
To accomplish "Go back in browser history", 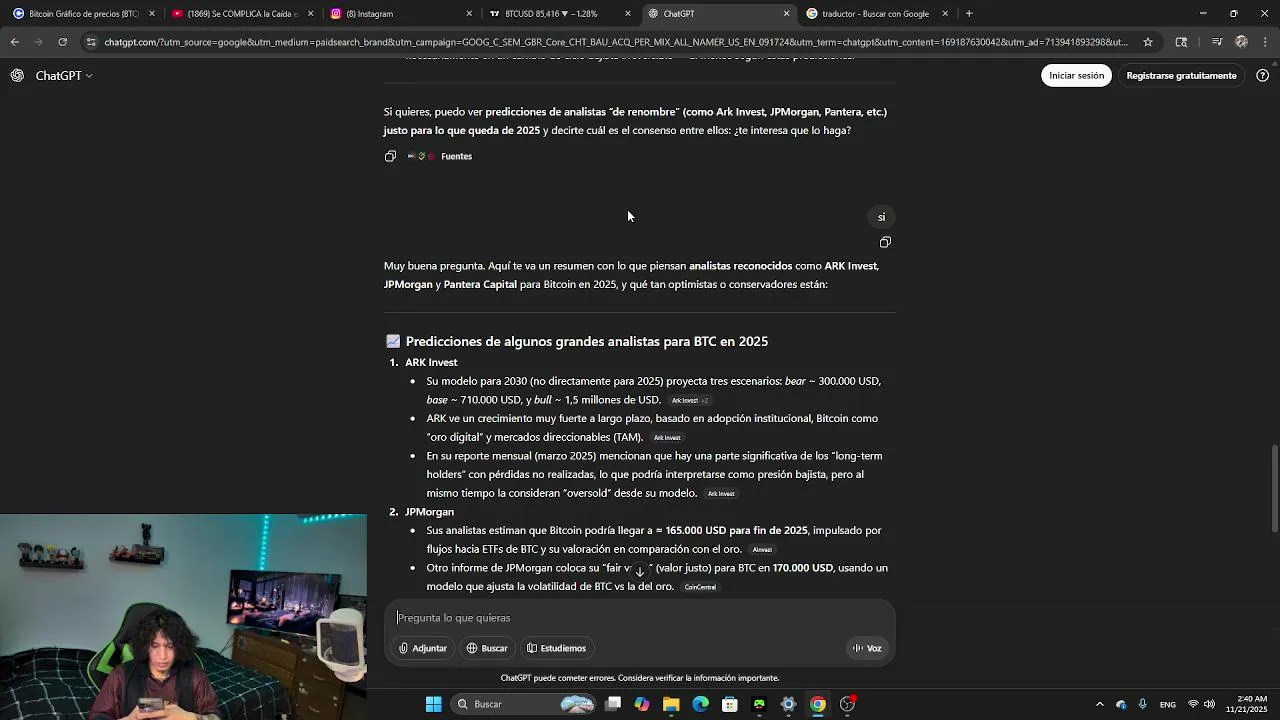I will pyautogui.click(x=14, y=42).
